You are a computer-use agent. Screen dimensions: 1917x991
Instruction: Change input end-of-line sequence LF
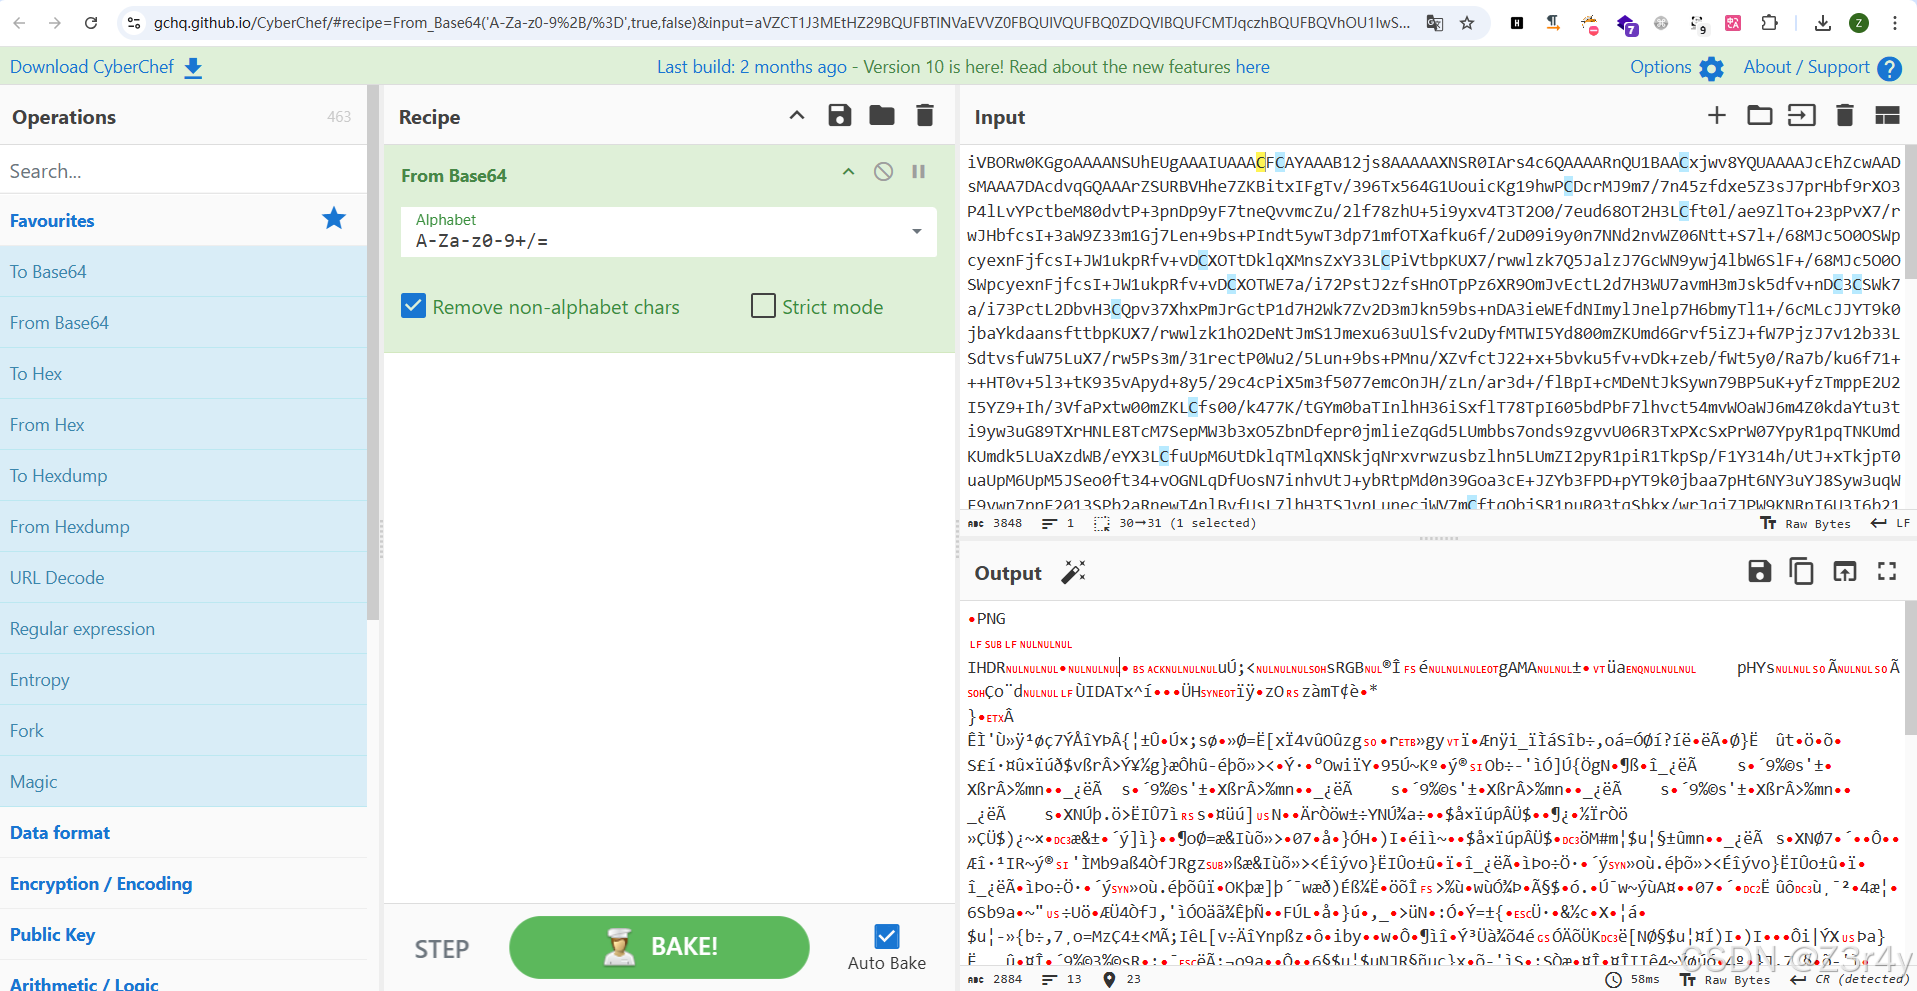1891,523
